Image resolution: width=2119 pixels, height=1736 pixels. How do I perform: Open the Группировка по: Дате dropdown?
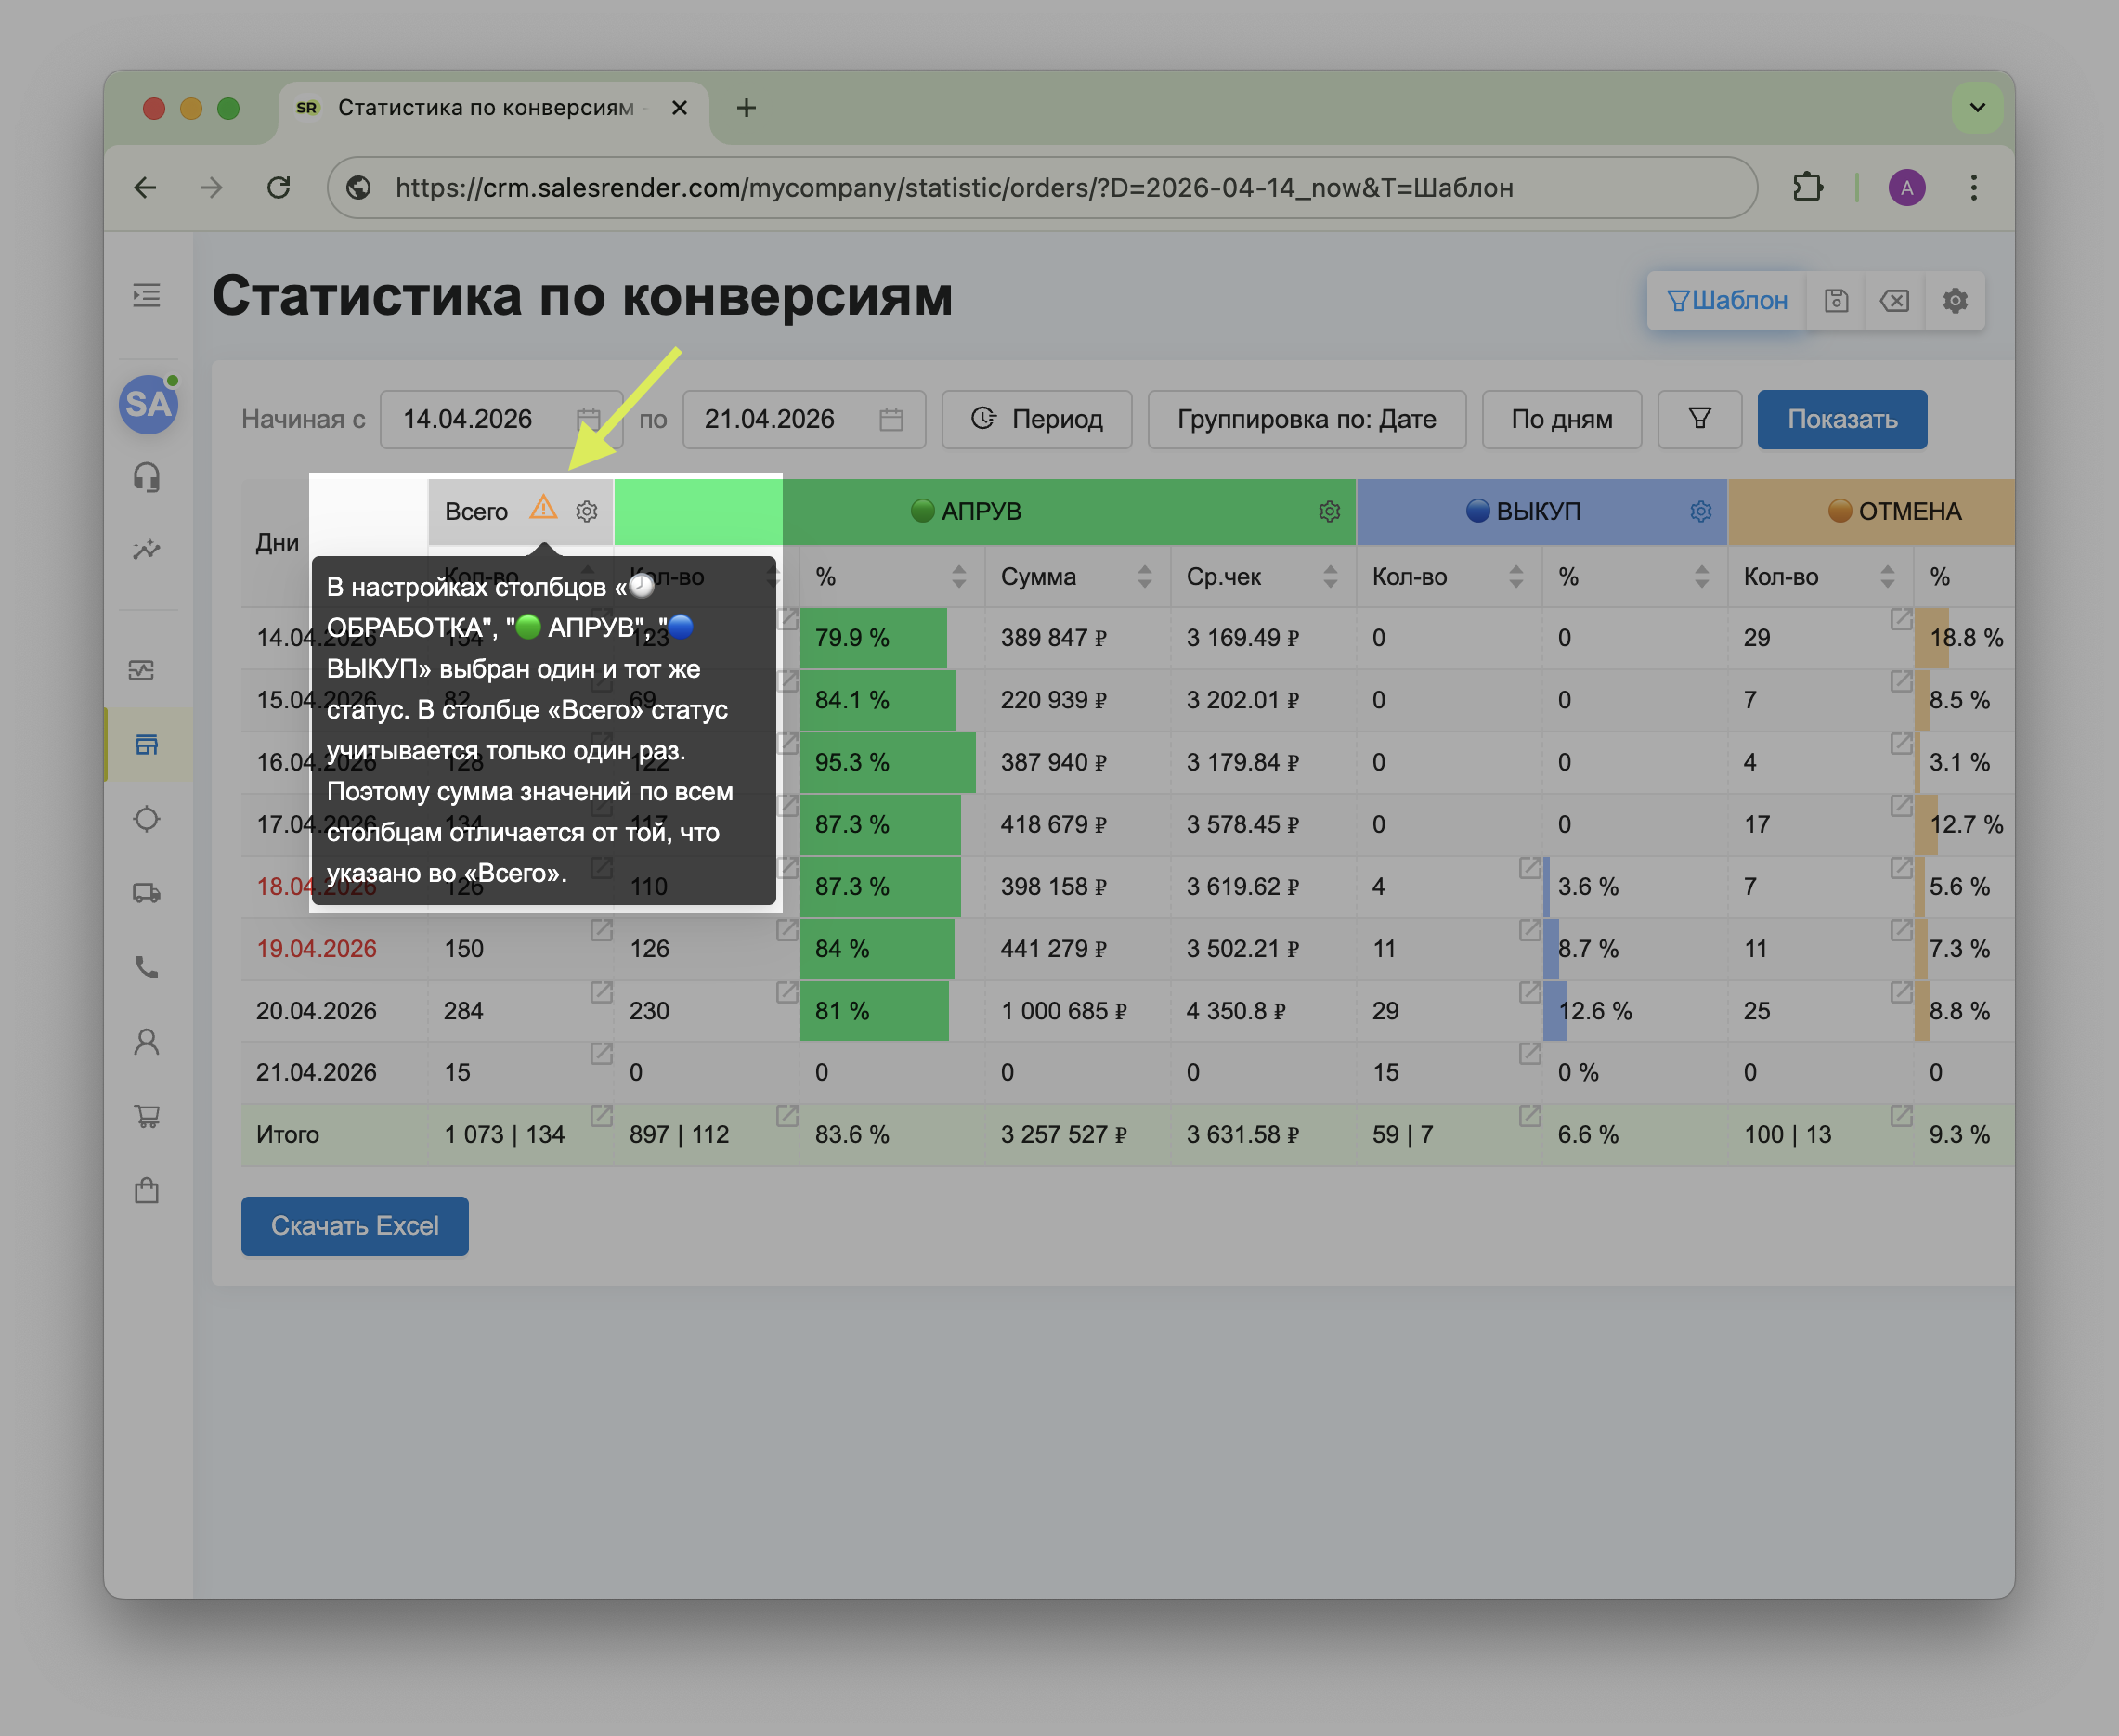click(1306, 419)
